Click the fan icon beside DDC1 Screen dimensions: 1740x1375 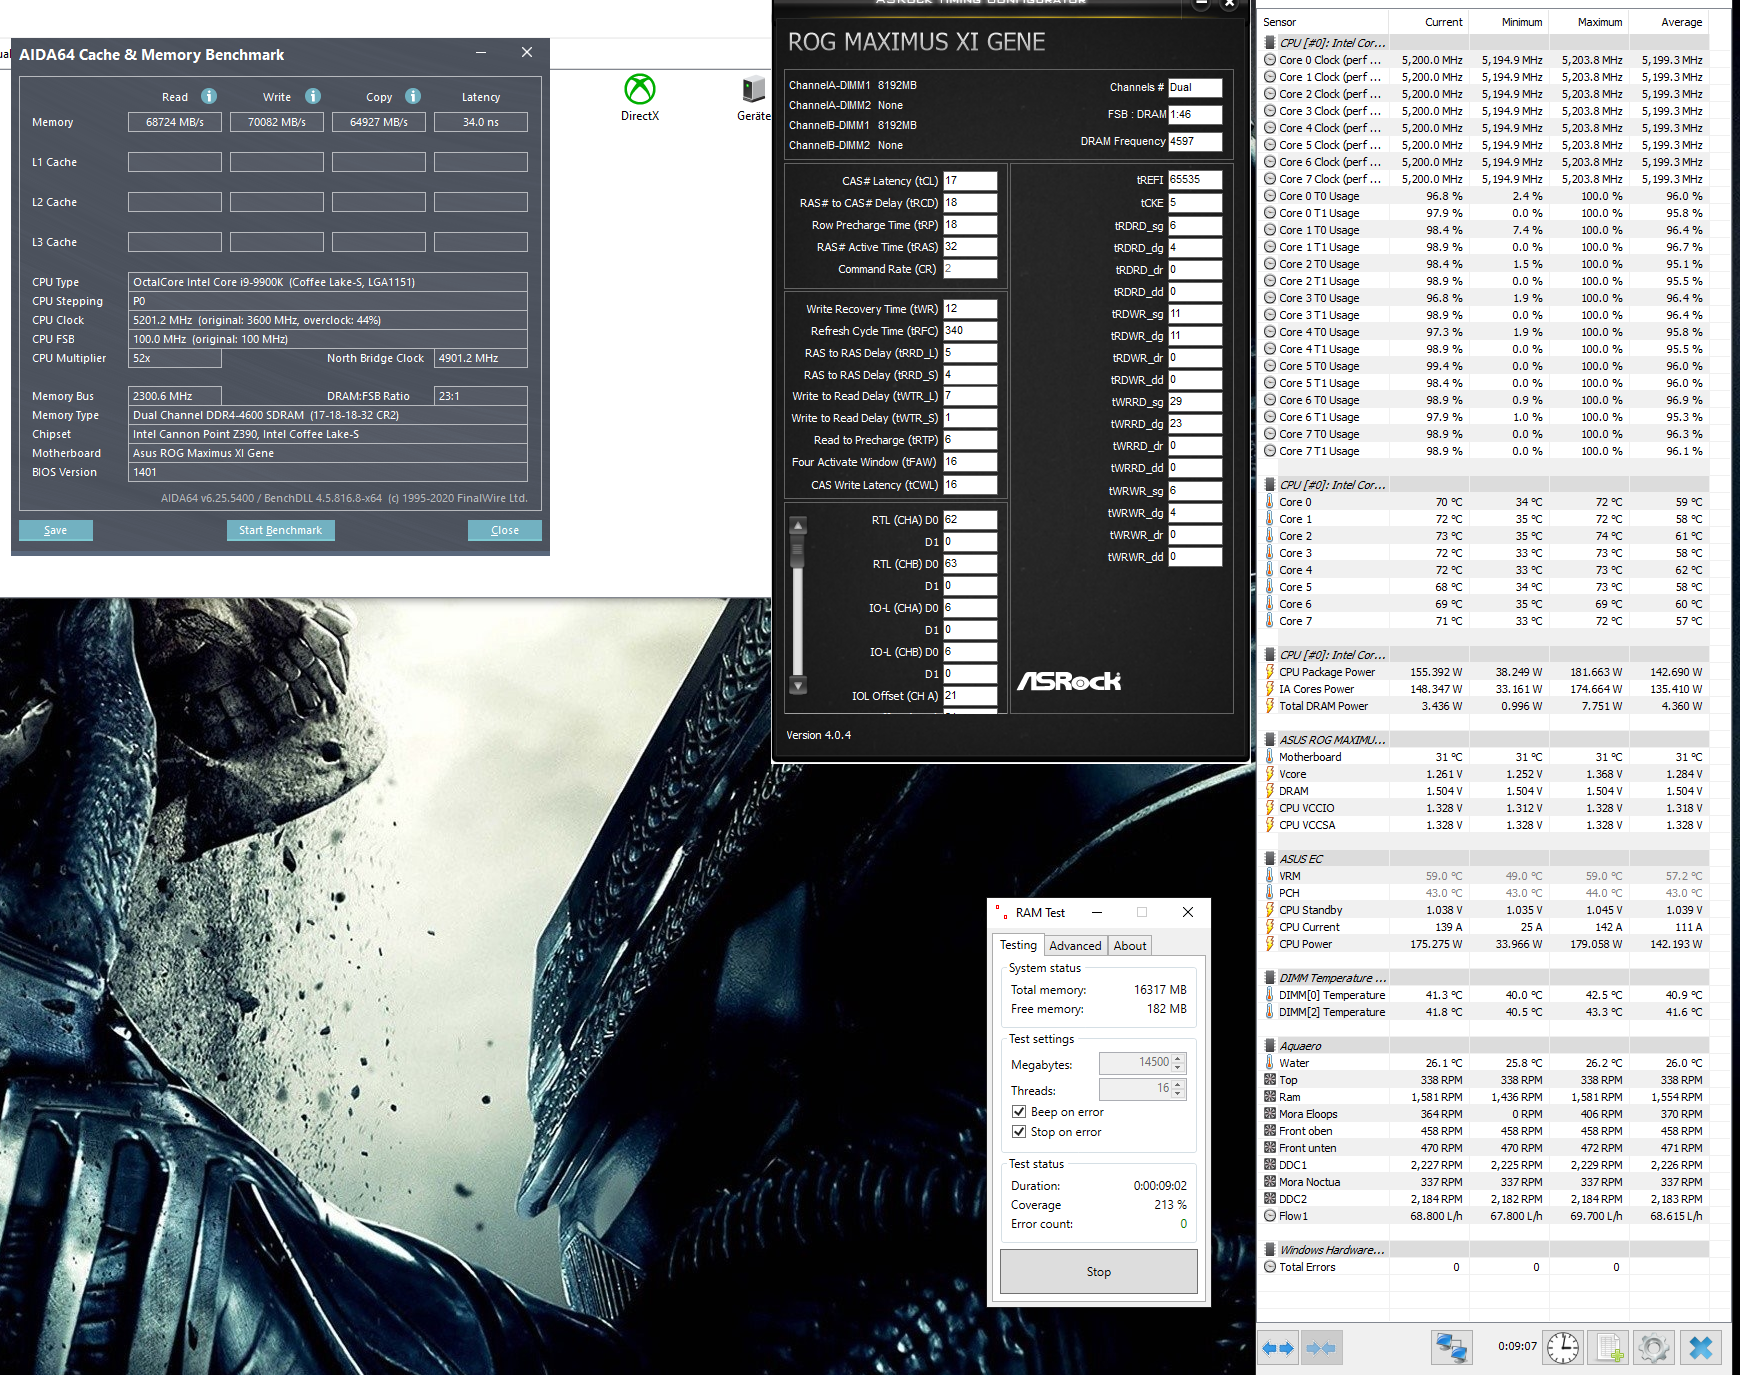coord(1270,1165)
